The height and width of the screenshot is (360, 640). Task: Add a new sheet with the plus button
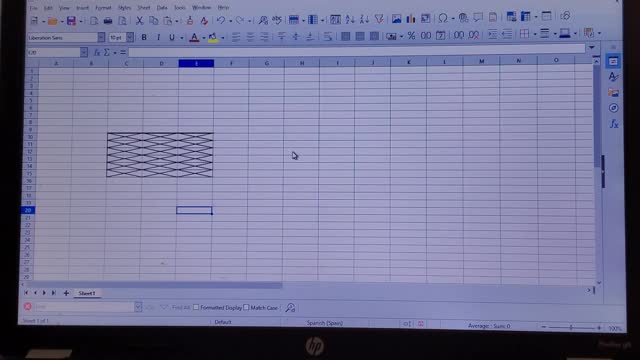(x=66, y=293)
